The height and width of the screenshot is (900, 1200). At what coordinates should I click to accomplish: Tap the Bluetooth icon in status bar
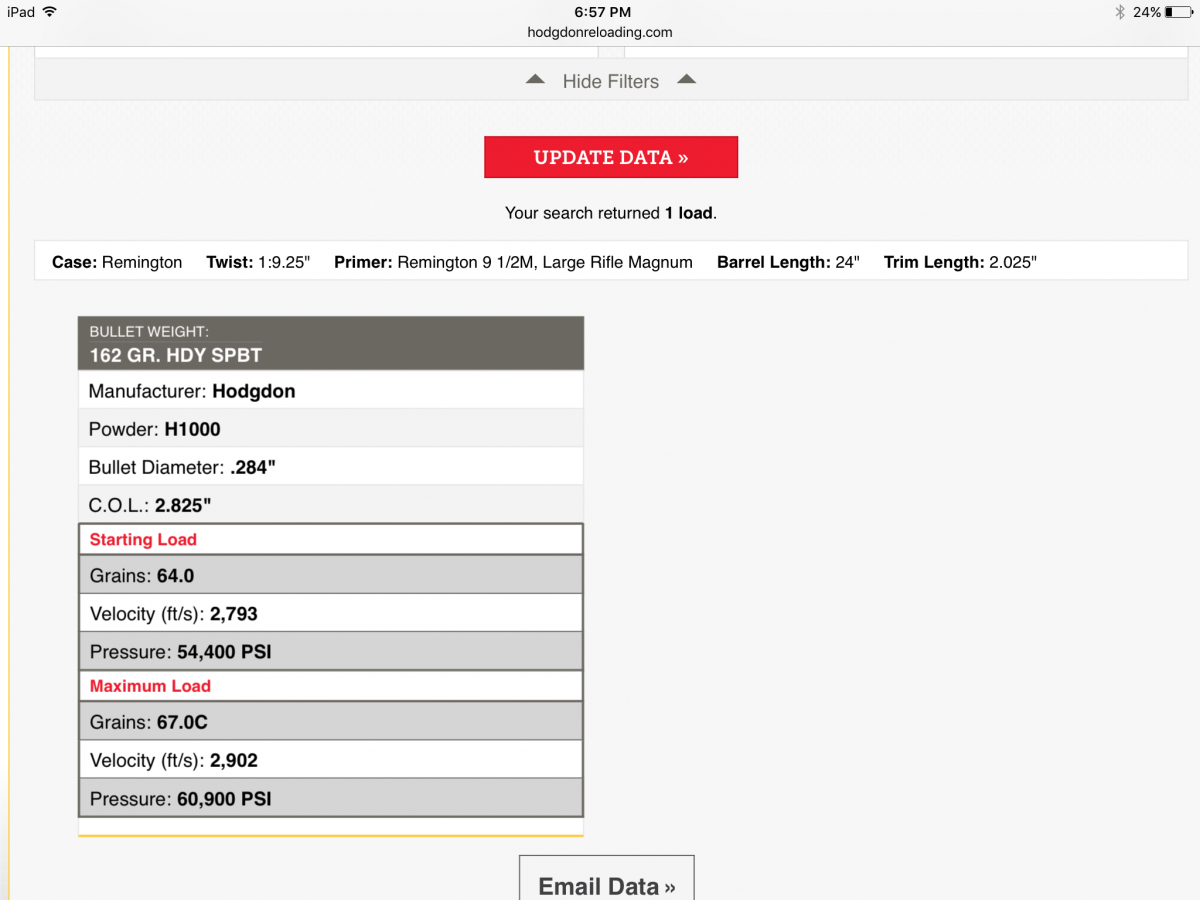click(x=1120, y=12)
